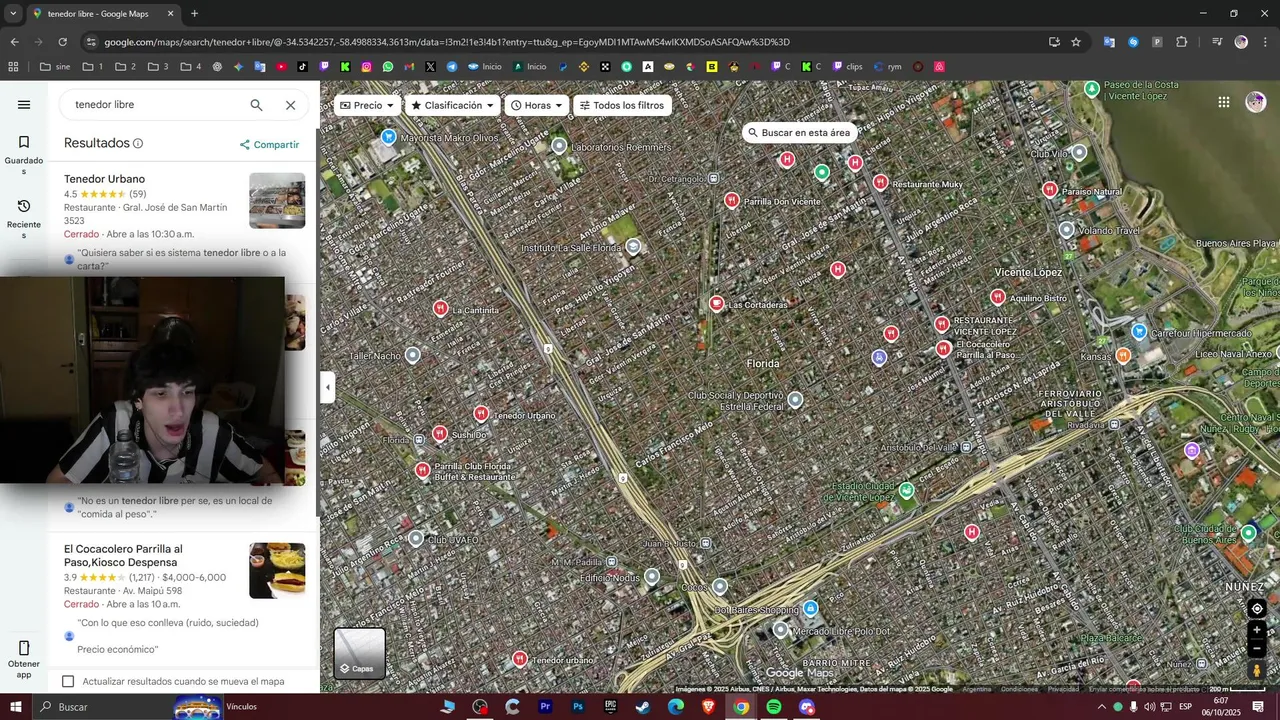
Task: Select the Street View pegman
Action: (x=1257, y=671)
